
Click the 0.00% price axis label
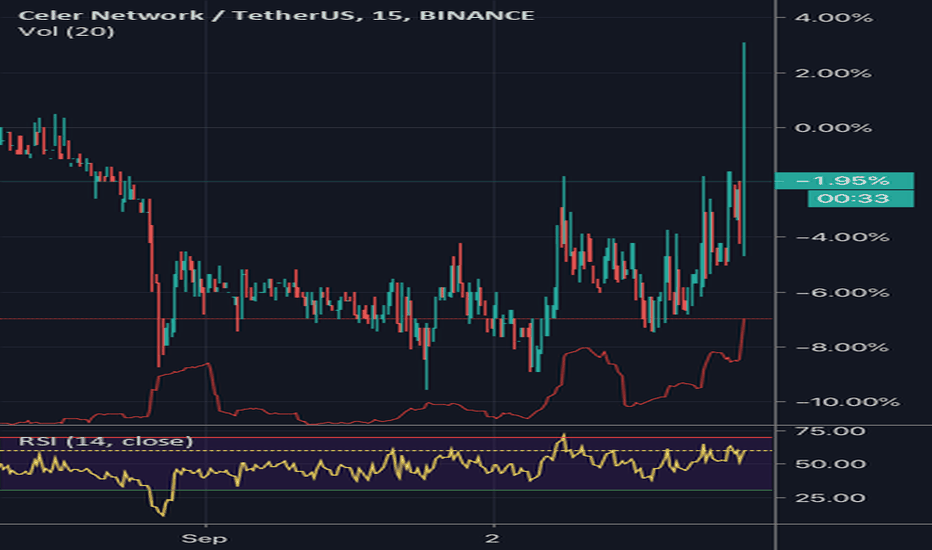coord(833,128)
